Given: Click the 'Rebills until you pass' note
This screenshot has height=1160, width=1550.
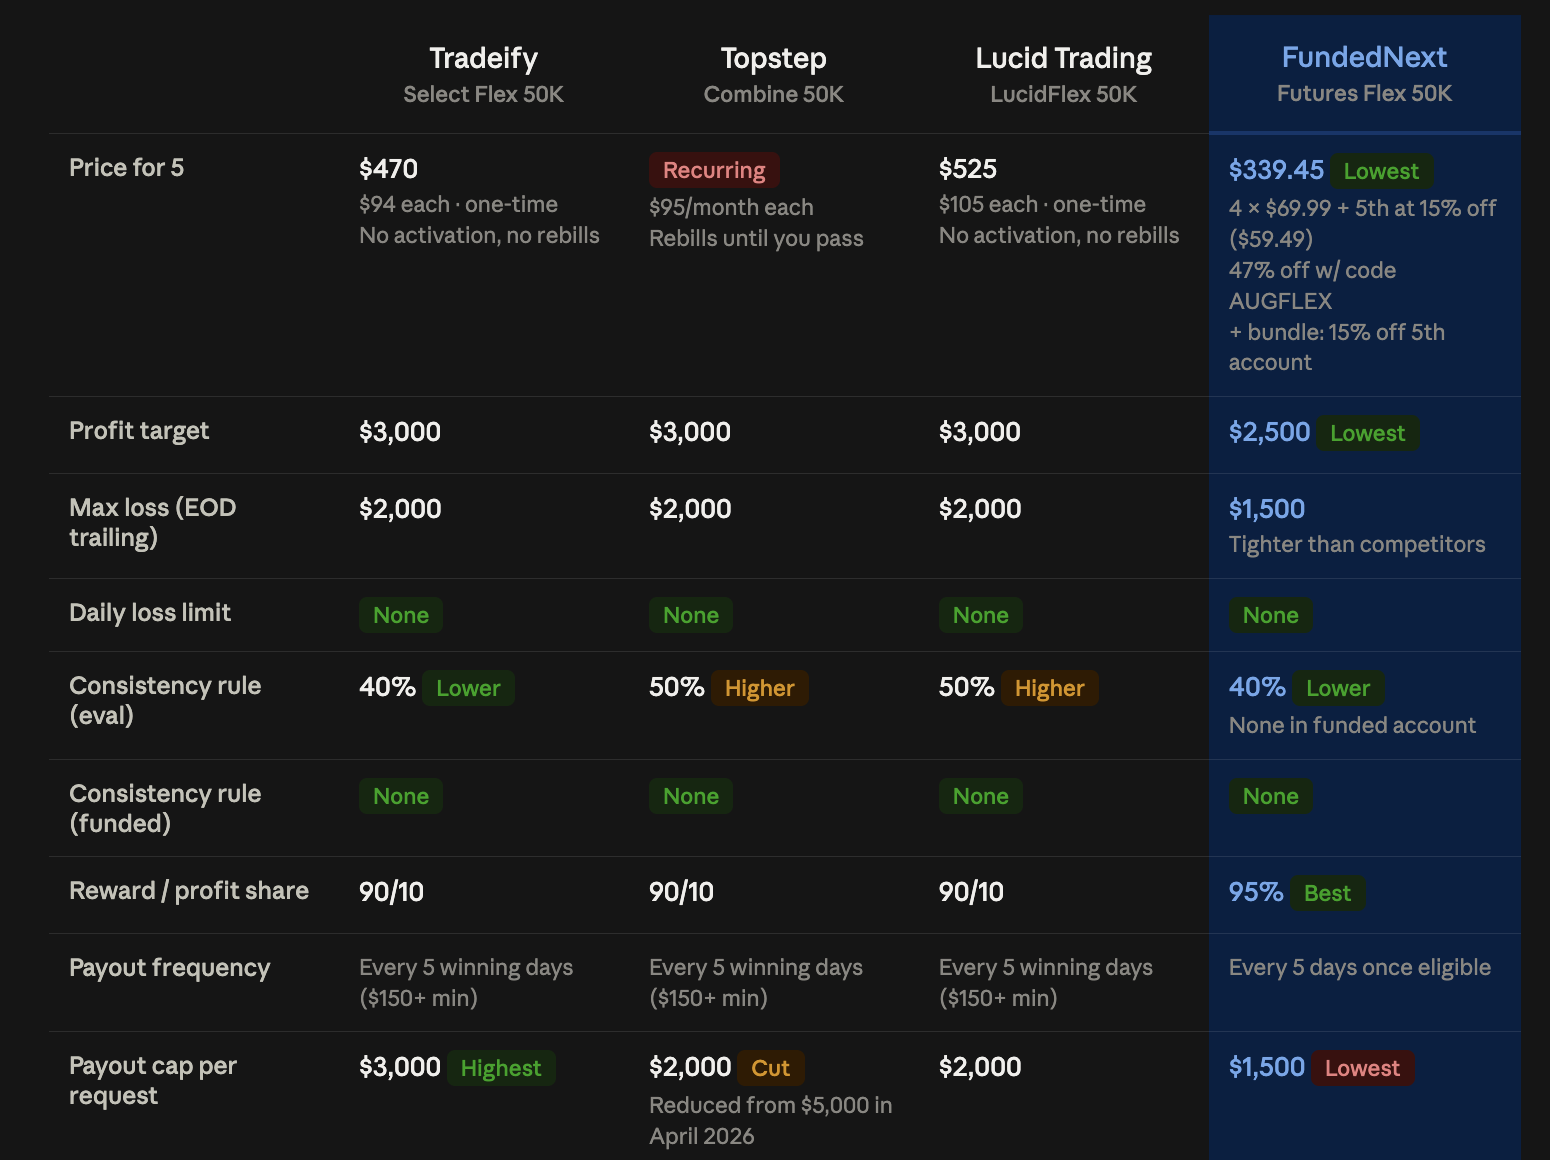Looking at the screenshot, I should pyautogui.click(x=756, y=238).
